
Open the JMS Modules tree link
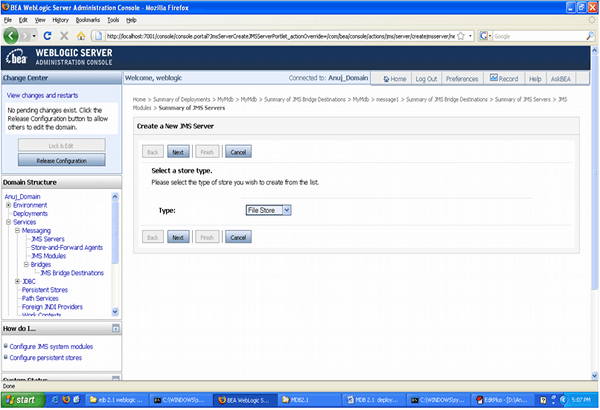tap(49, 255)
